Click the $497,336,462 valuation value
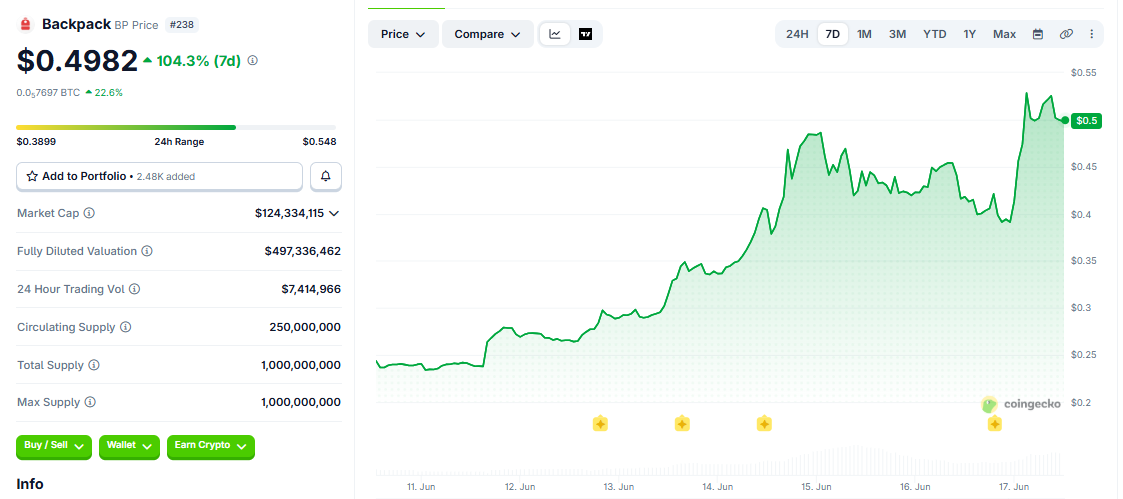The width and height of the screenshot is (1123, 499). tap(303, 251)
